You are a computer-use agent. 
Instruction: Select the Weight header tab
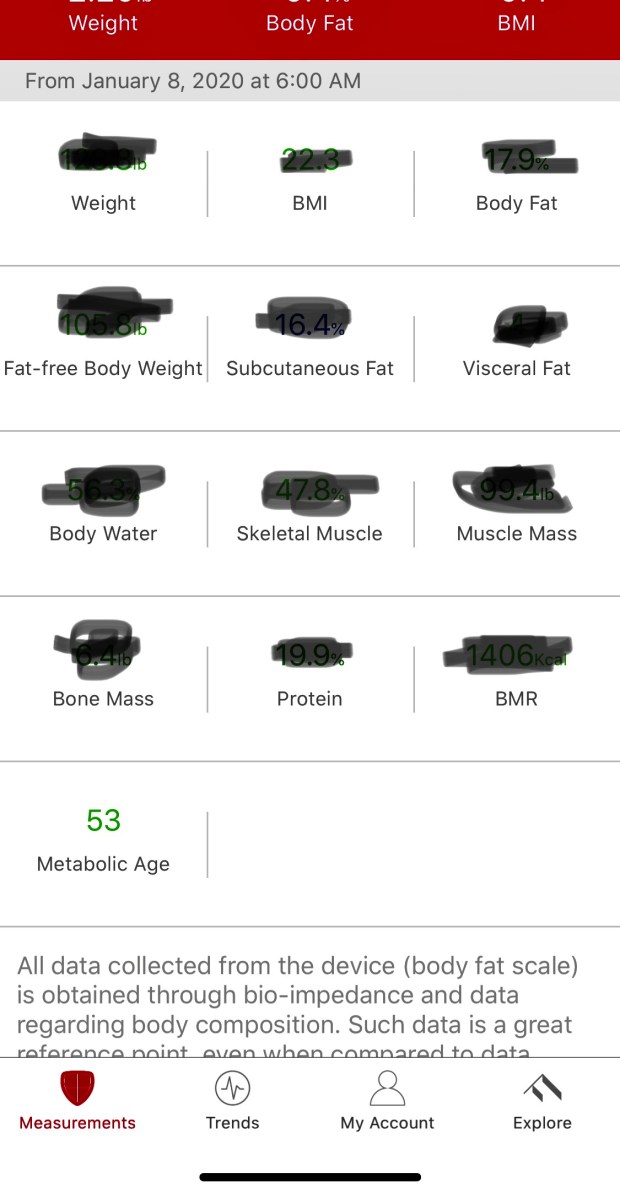[x=103, y=22]
